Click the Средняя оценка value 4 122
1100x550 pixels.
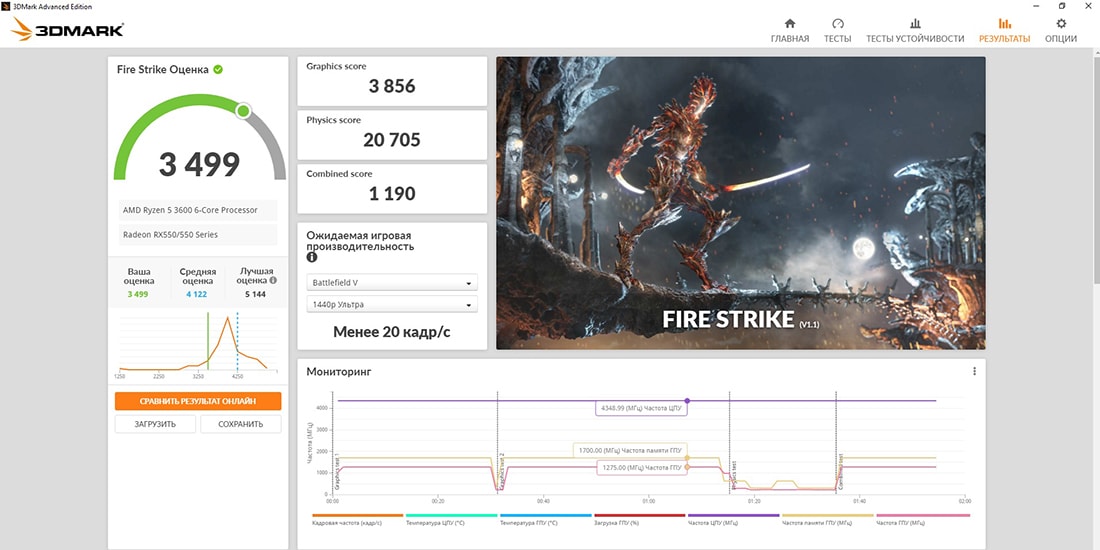coord(196,294)
